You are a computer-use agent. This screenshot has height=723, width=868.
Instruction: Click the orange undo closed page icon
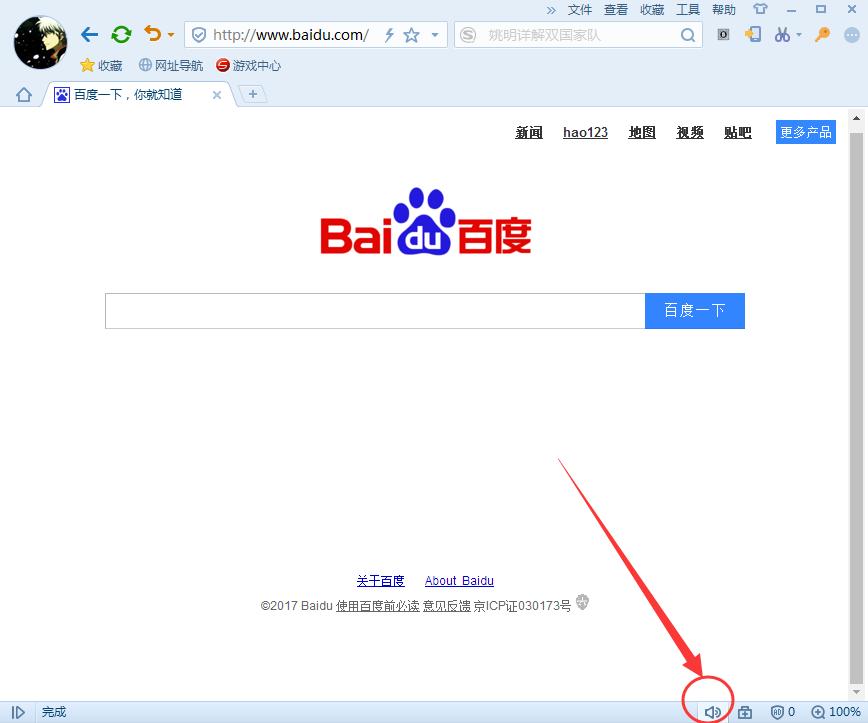click(152, 35)
